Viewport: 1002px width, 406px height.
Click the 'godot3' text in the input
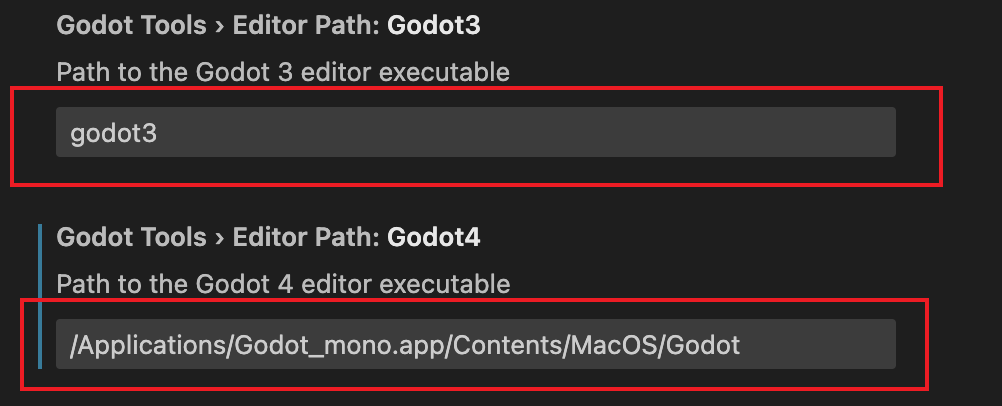pos(113,133)
